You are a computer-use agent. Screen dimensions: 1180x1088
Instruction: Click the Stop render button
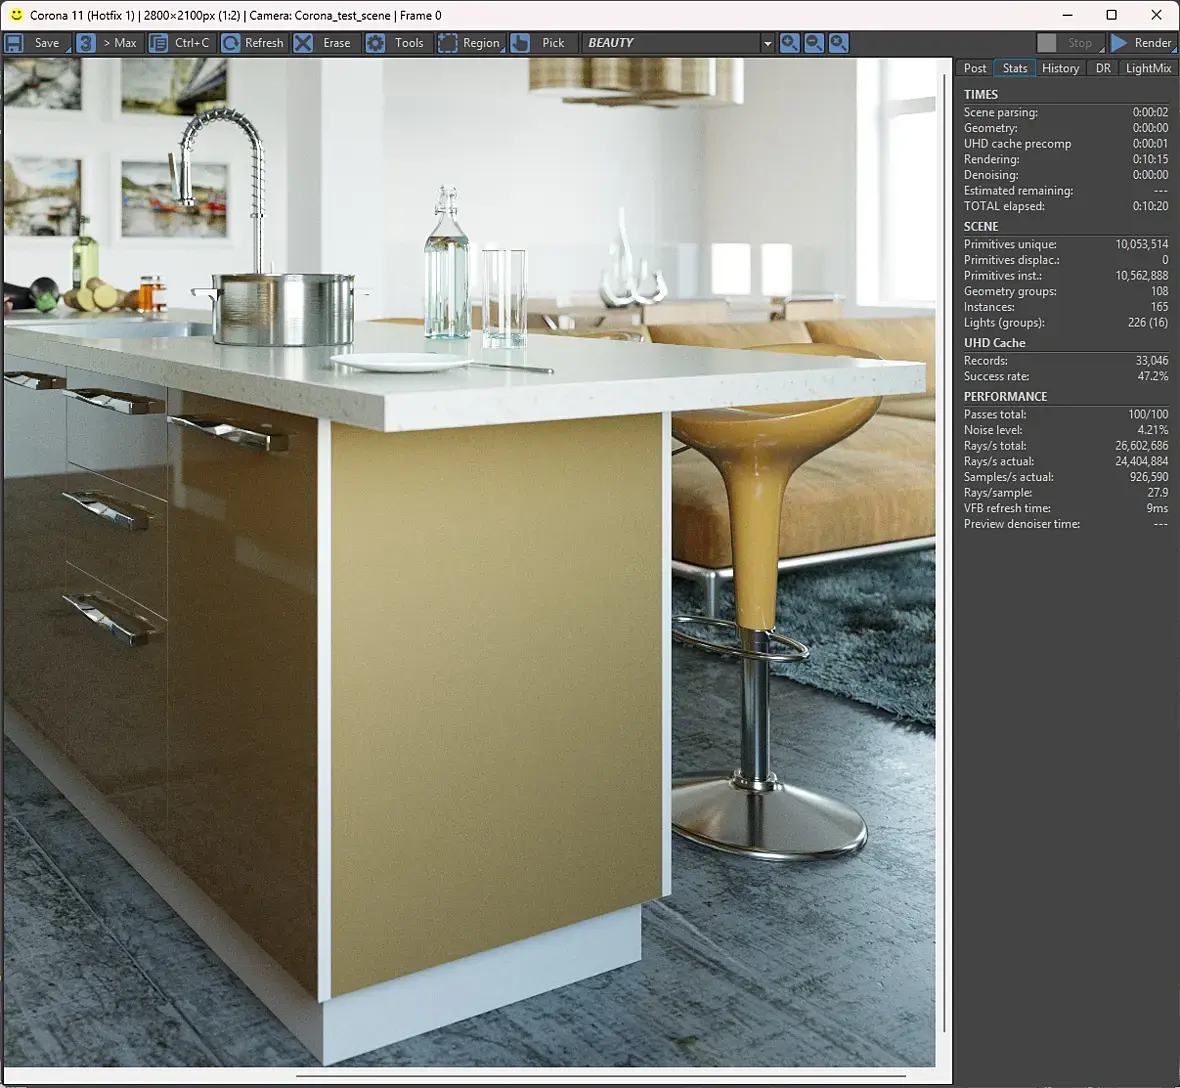point(1069,43)
